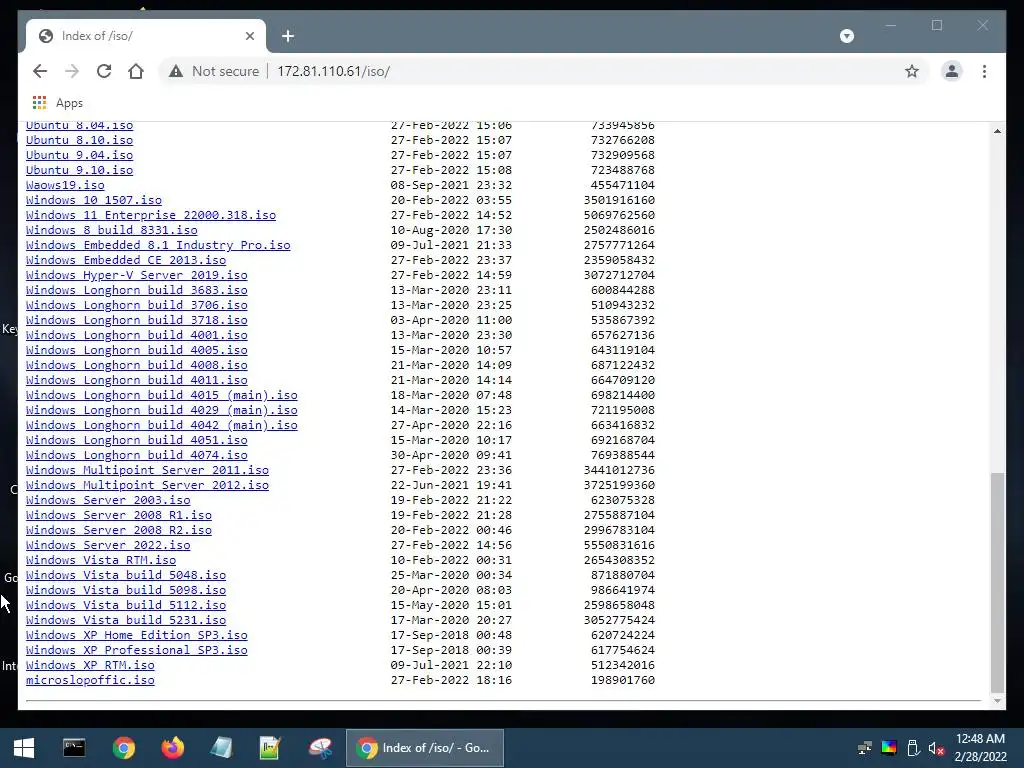Viewport: 1024px width, 768px height.
Task: Launch Command Prompt from the taskbar
Action: tap(74, 748)
